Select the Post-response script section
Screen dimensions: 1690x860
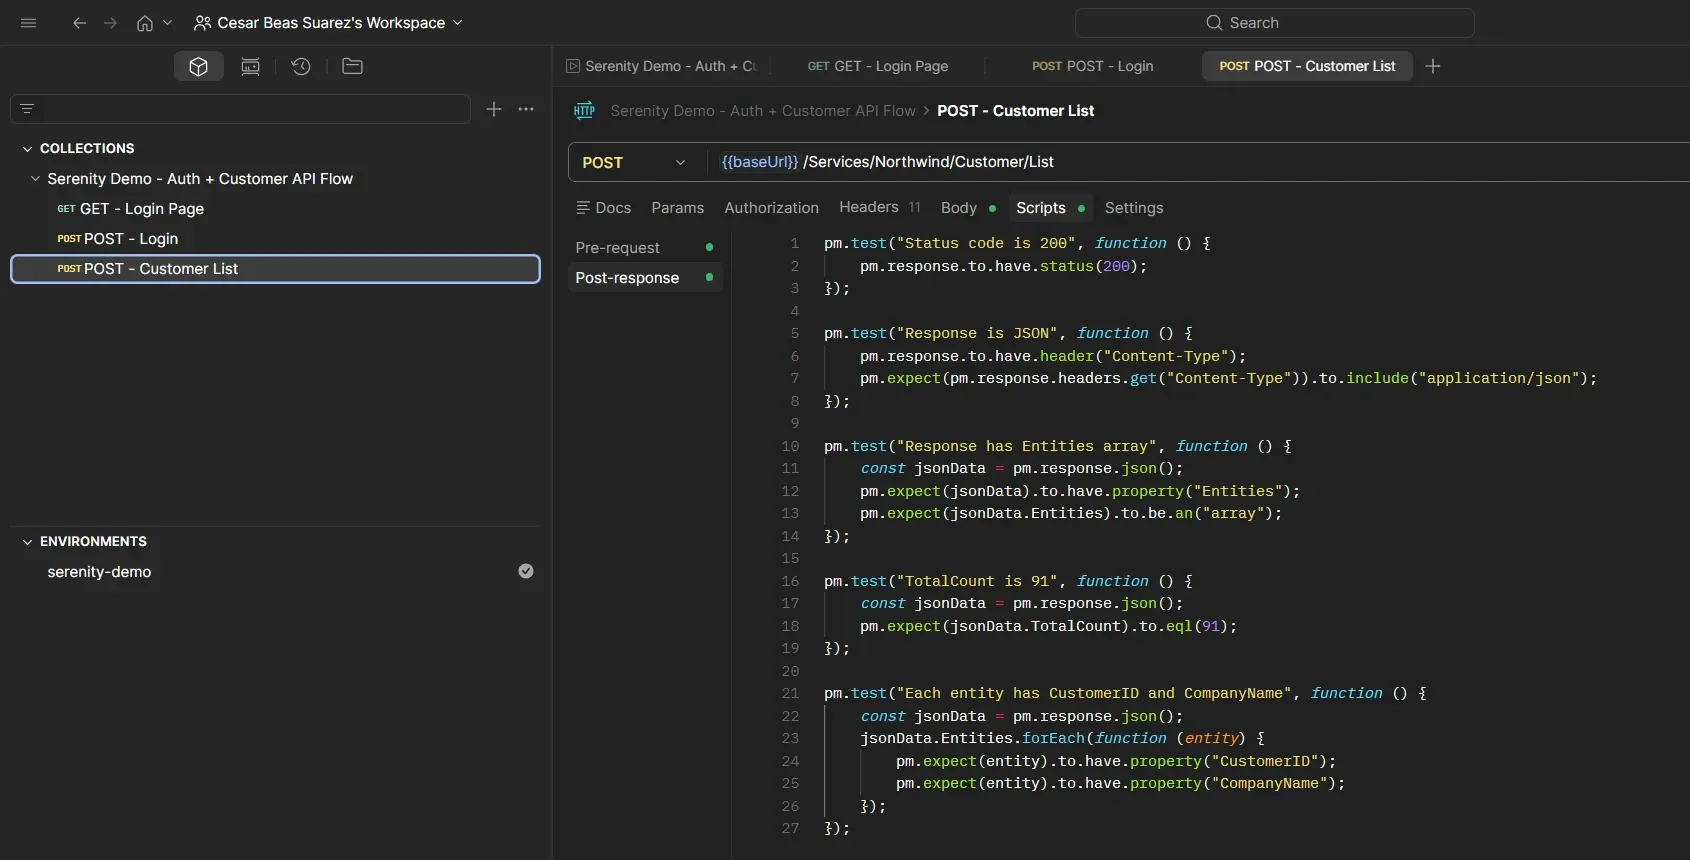(x=645, y=278)
